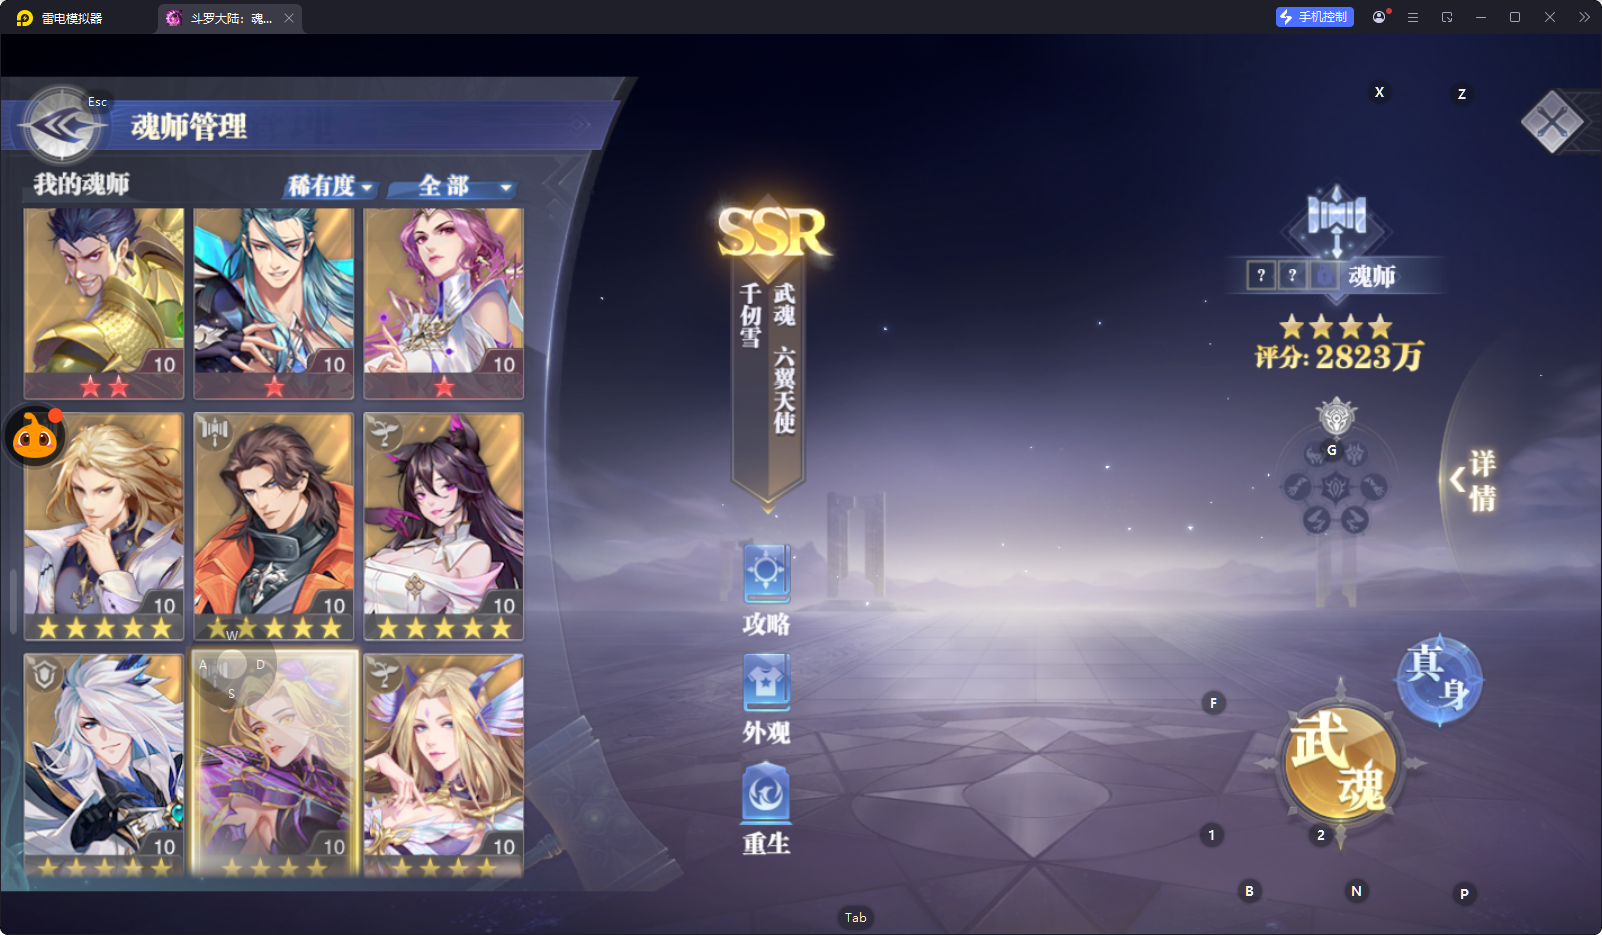Select the black-haired cat-eared woman card
The height and width of the screenshot is (935, 1602).
pyautogui.click(x=444, y=526)
